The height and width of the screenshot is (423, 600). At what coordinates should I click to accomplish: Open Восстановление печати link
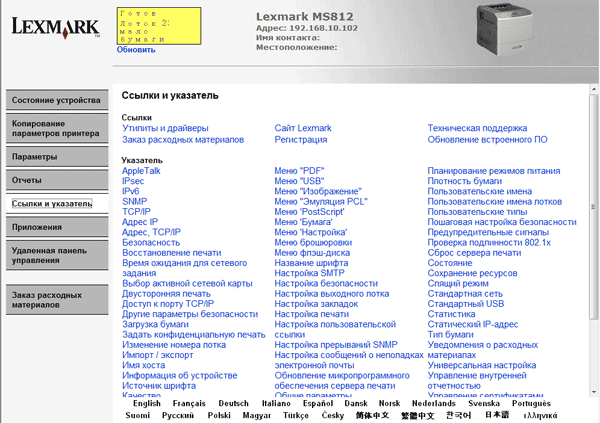coord(171,253)
